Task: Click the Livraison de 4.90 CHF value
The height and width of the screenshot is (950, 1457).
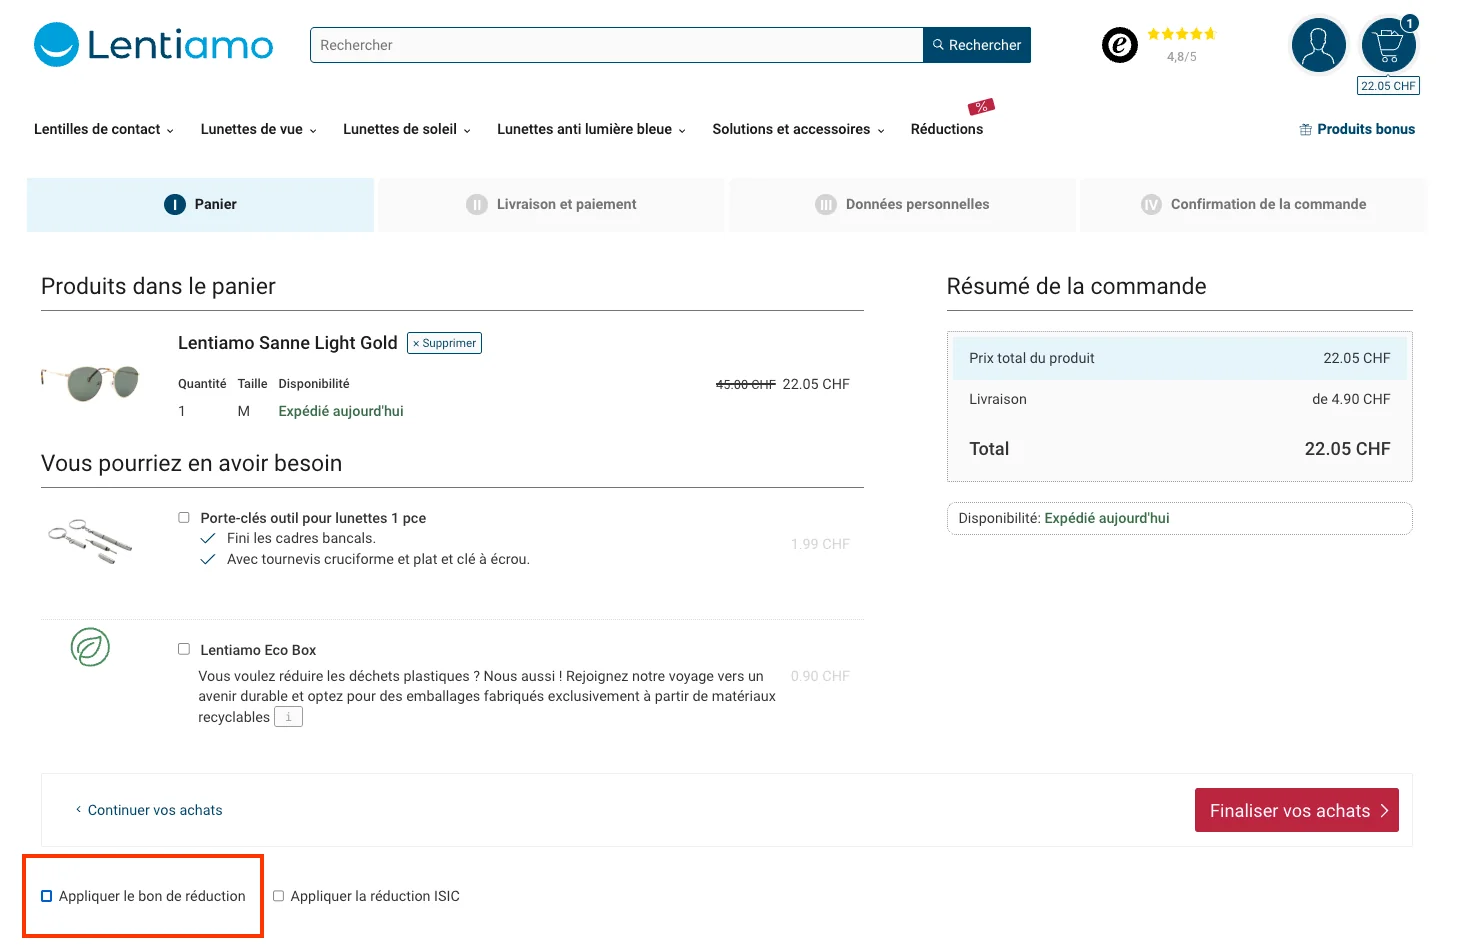Action: pos(1351,399)
